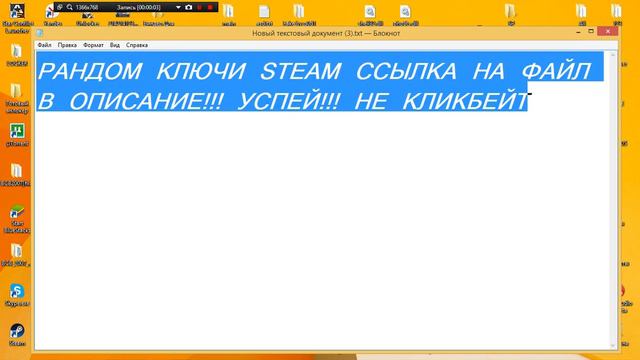640x360 pixels.
Task: Click the Notepad scrollbar up arrow
Action: click(613, 54)
